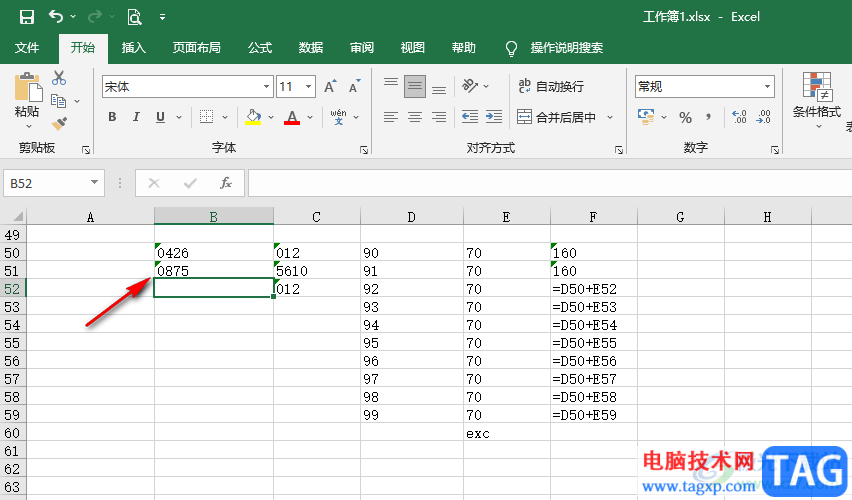Click Decrease Indent icon
Screen dimensions: 852x500
[470, 117]
